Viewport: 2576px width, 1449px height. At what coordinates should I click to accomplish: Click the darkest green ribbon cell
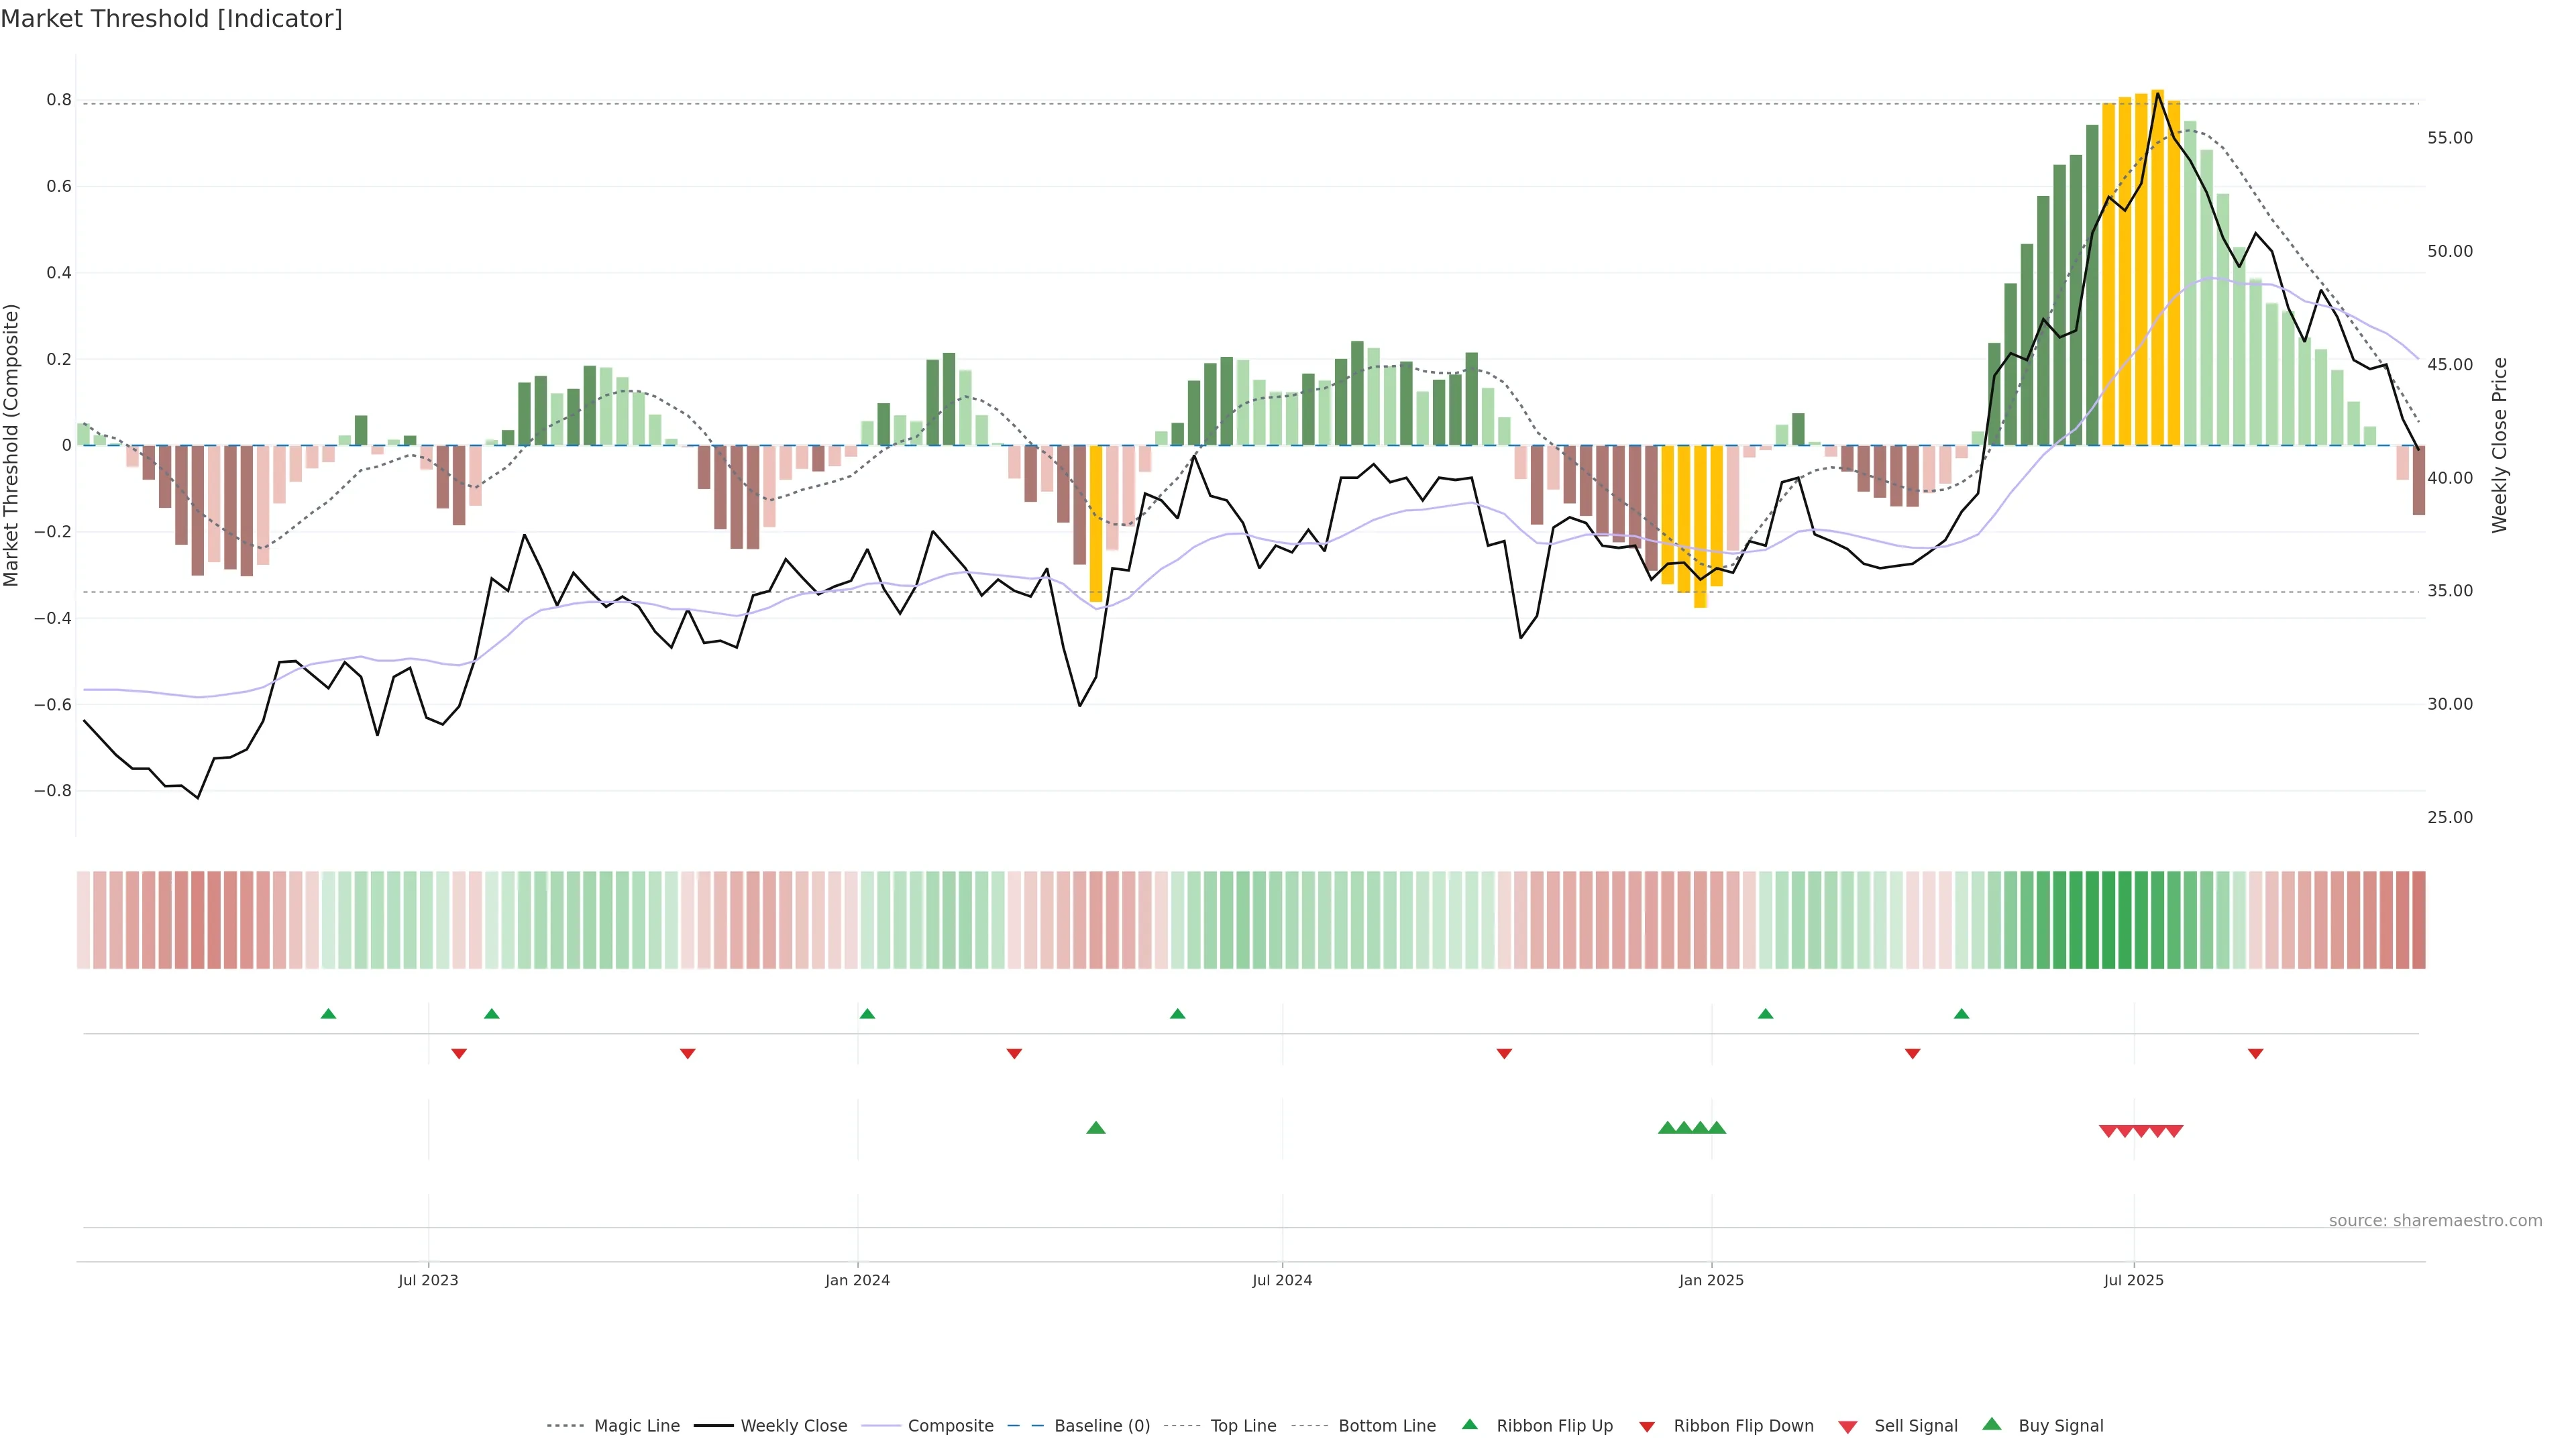tap(2108, 920)
